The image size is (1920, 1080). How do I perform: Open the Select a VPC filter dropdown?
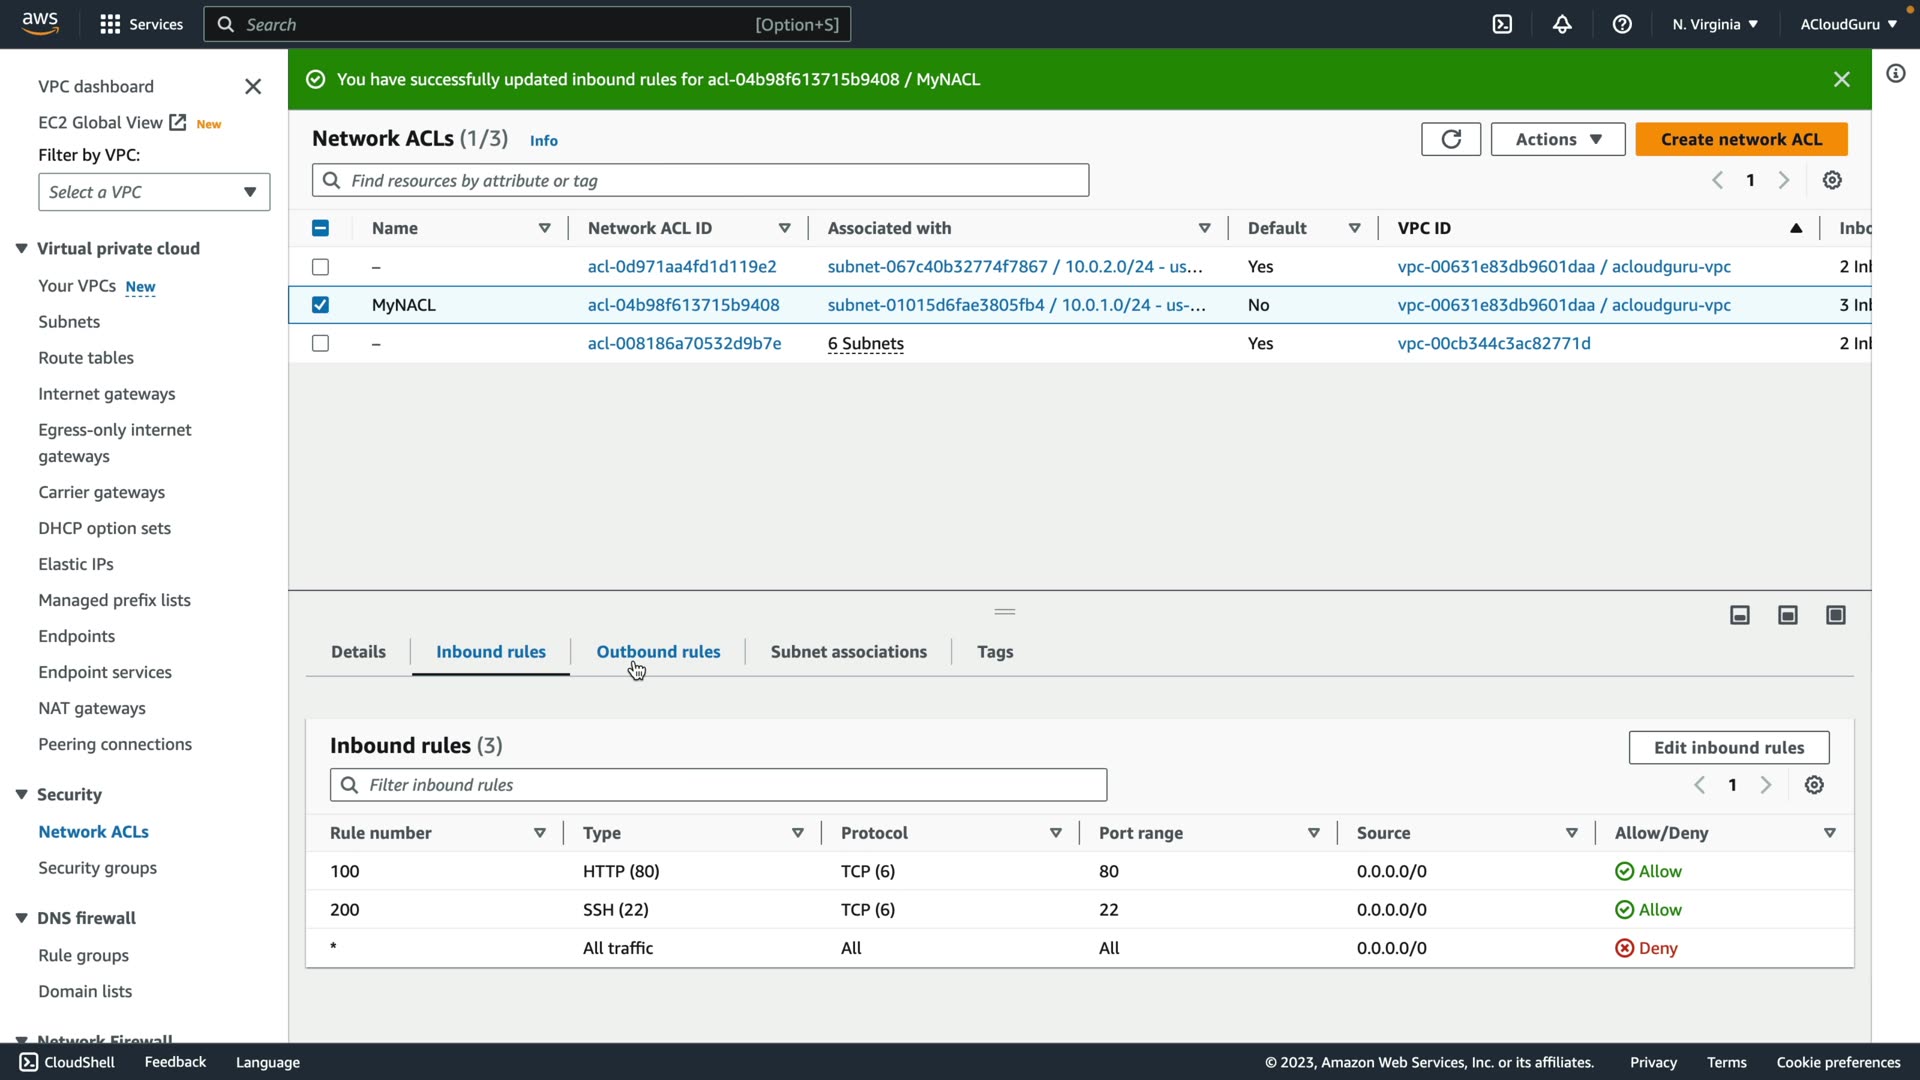pyautogui.click(x=154, y=192)
